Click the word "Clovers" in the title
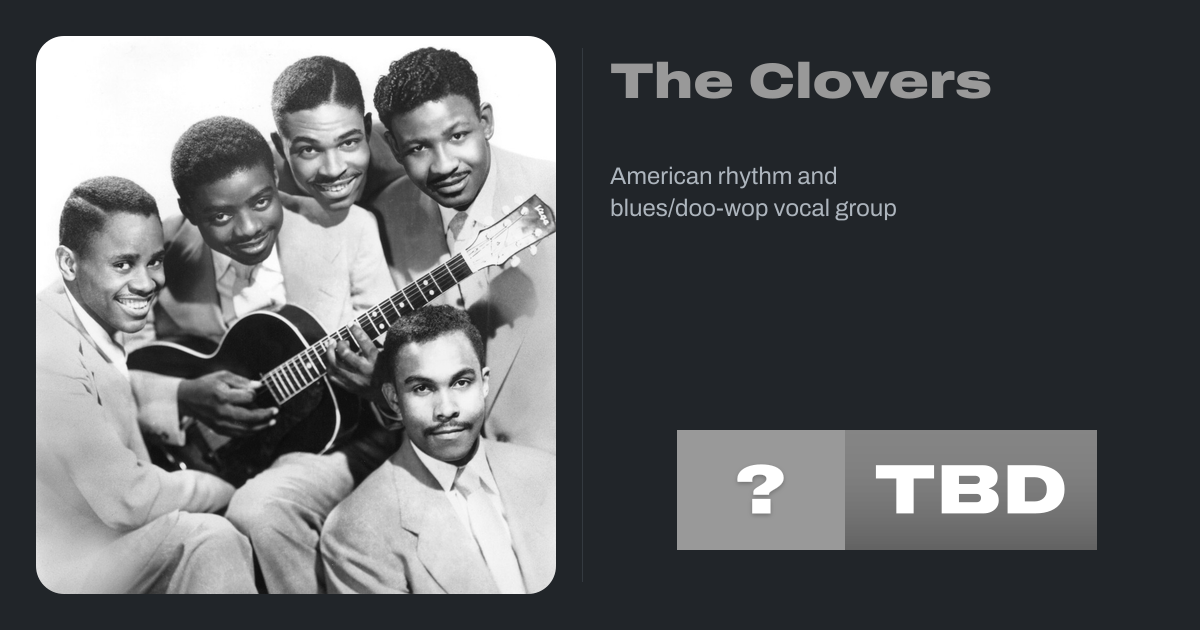This screenshot has width=1200, height=630. coord(868,81)
